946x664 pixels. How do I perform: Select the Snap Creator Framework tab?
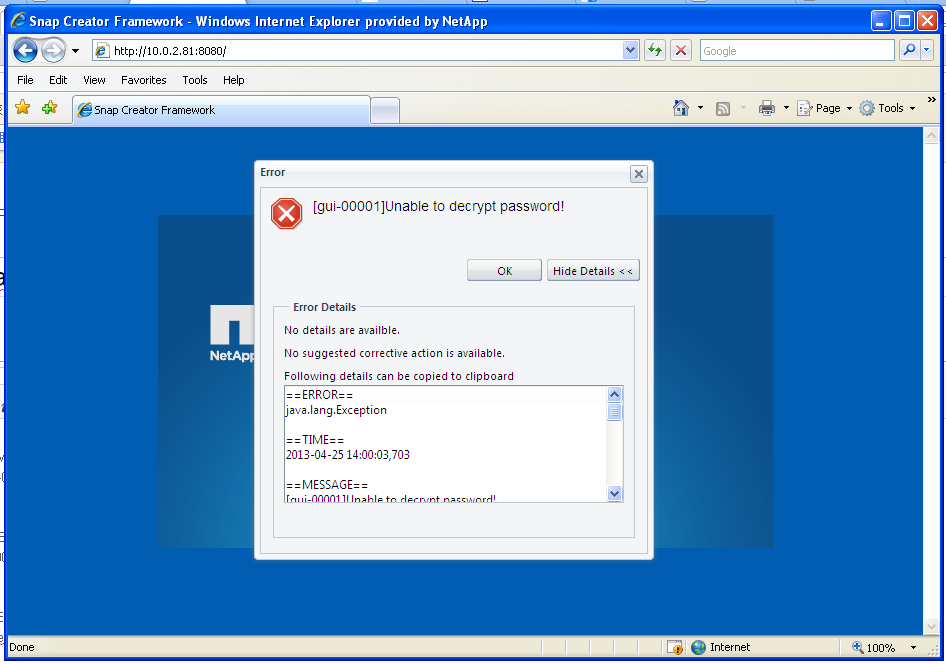(221, 110)
